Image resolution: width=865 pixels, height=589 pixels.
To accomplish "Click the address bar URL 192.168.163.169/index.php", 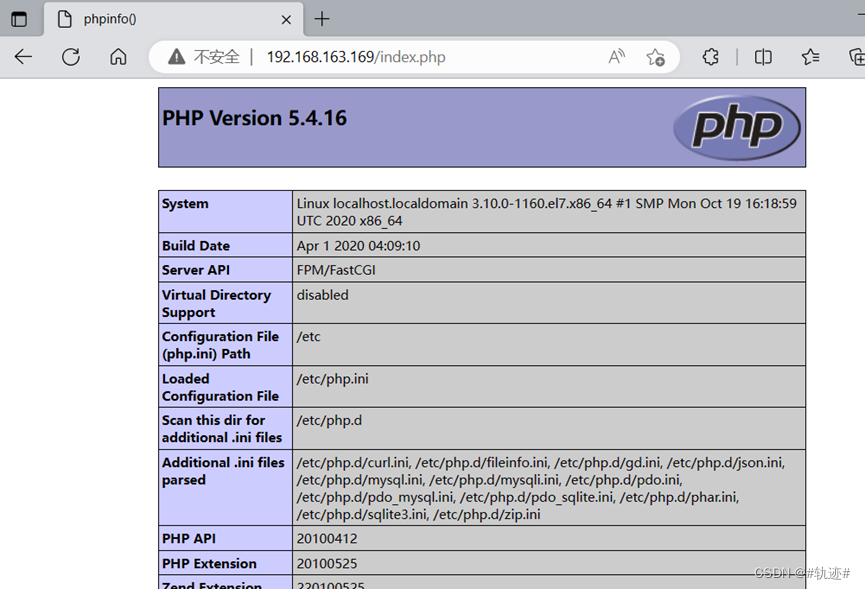I will tap(356, 57).
